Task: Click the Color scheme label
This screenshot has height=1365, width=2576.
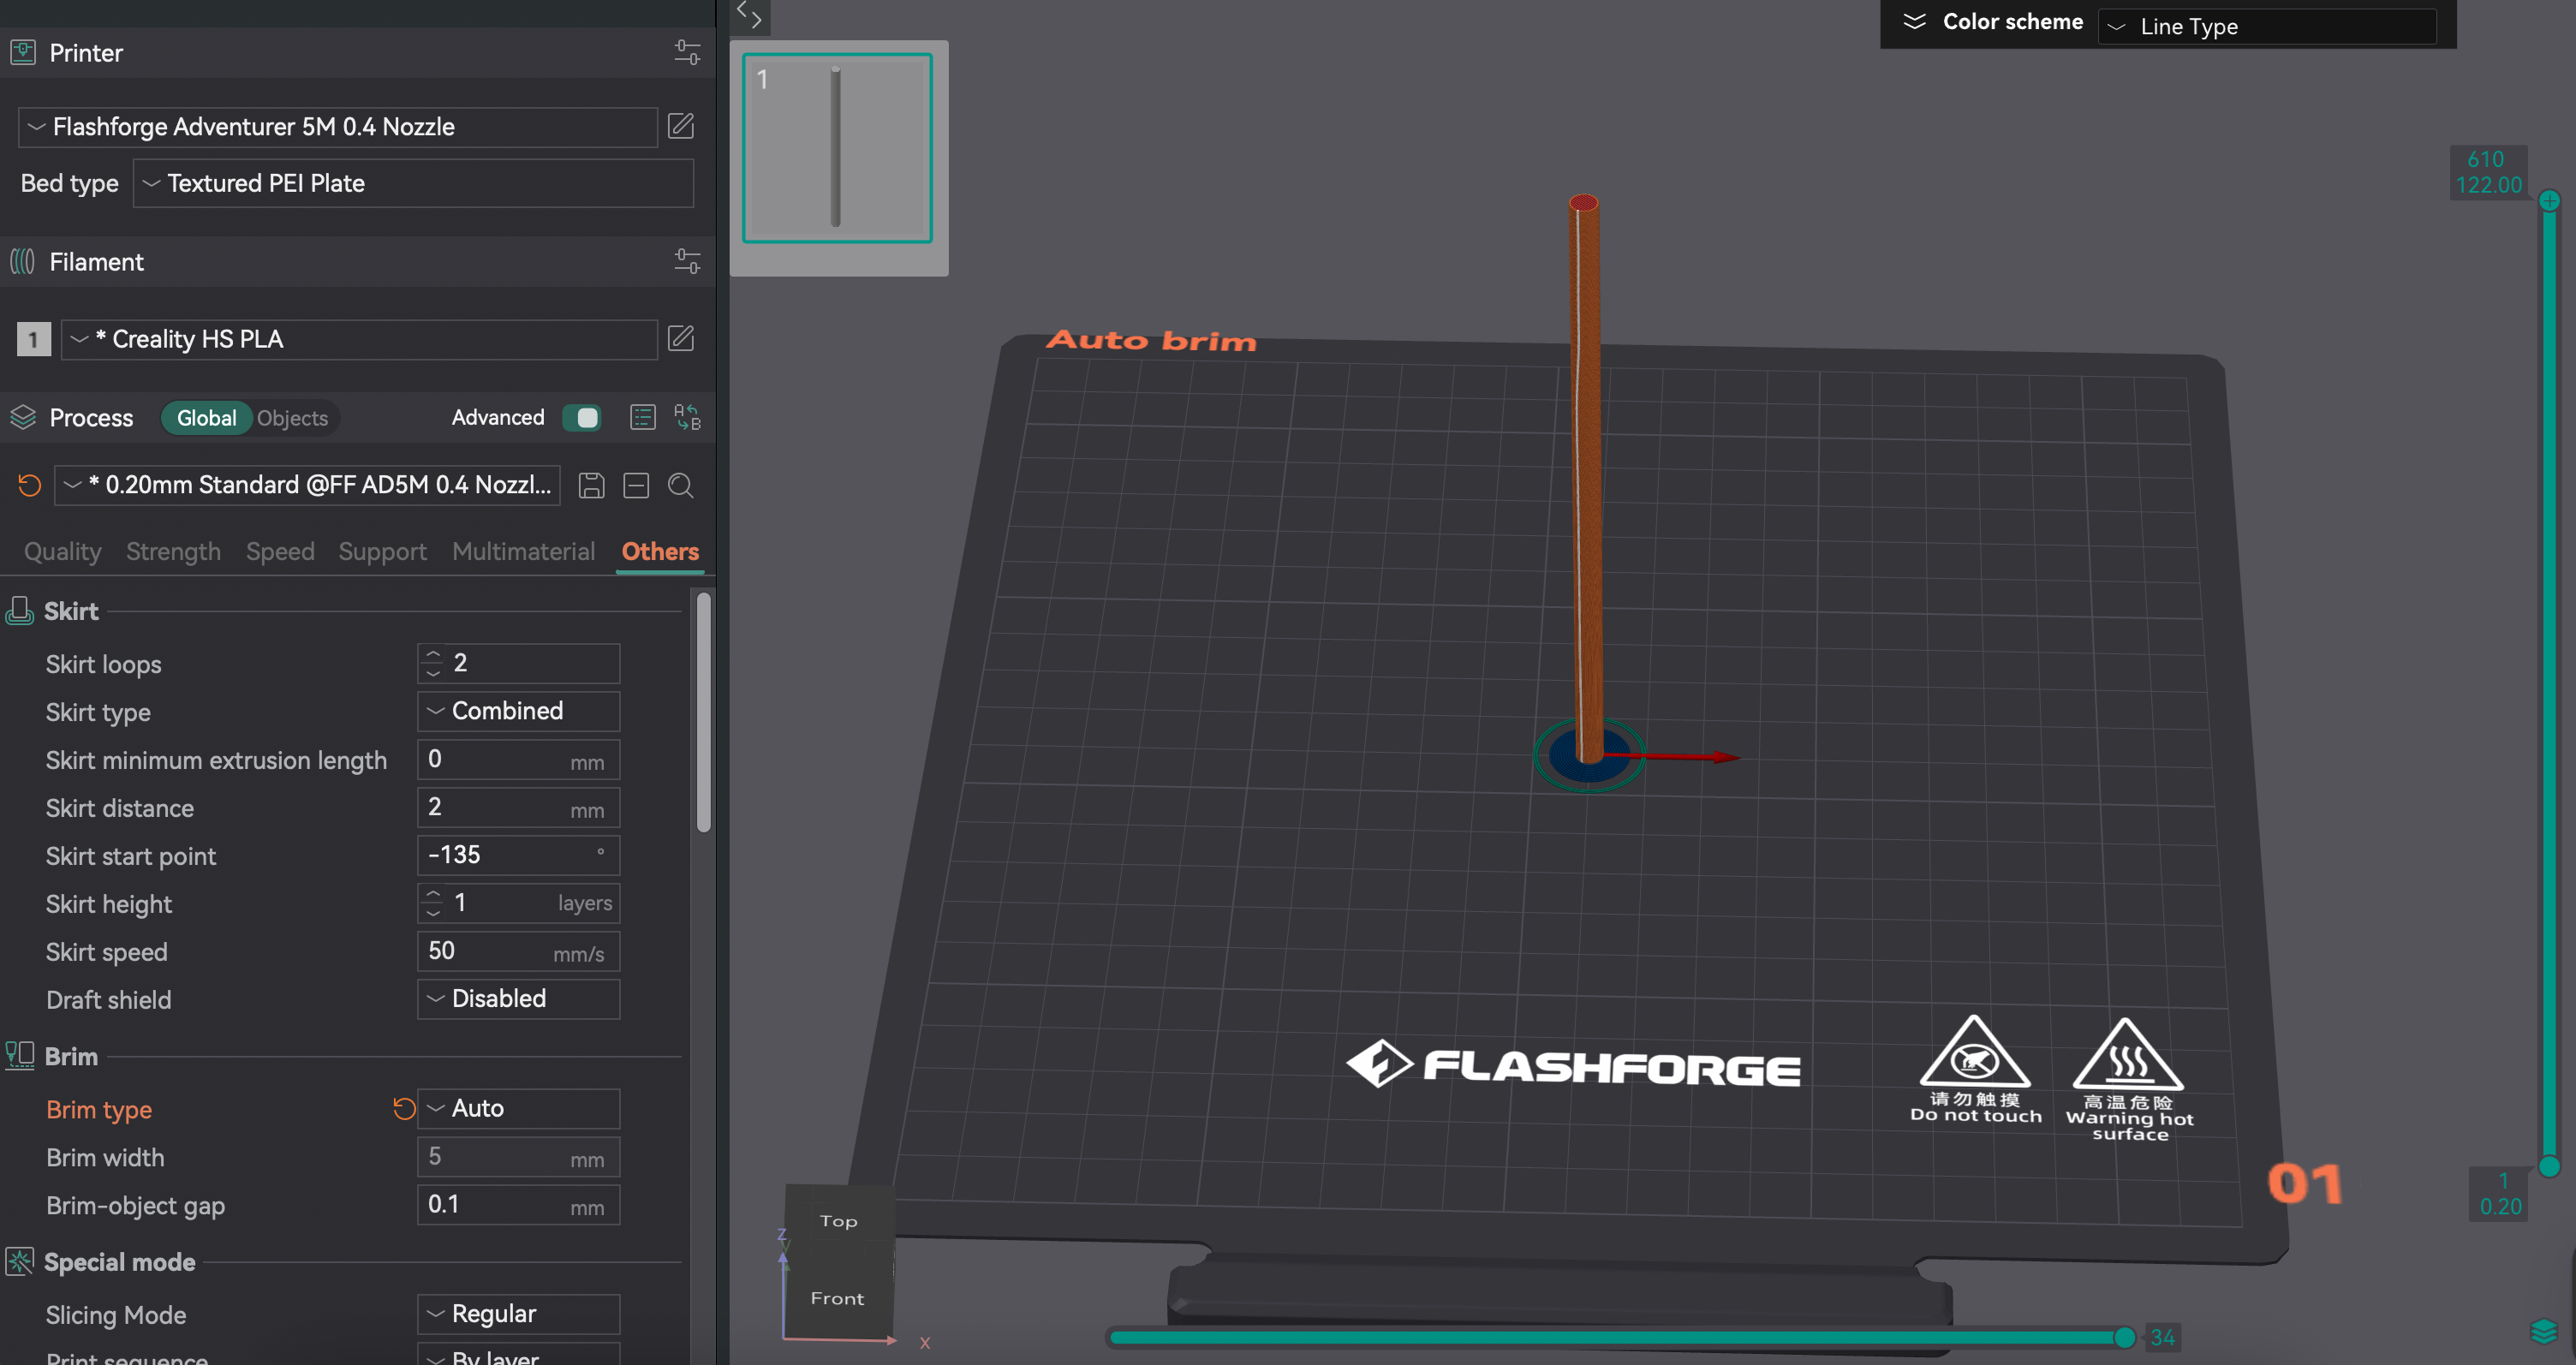Action: 2012,21
